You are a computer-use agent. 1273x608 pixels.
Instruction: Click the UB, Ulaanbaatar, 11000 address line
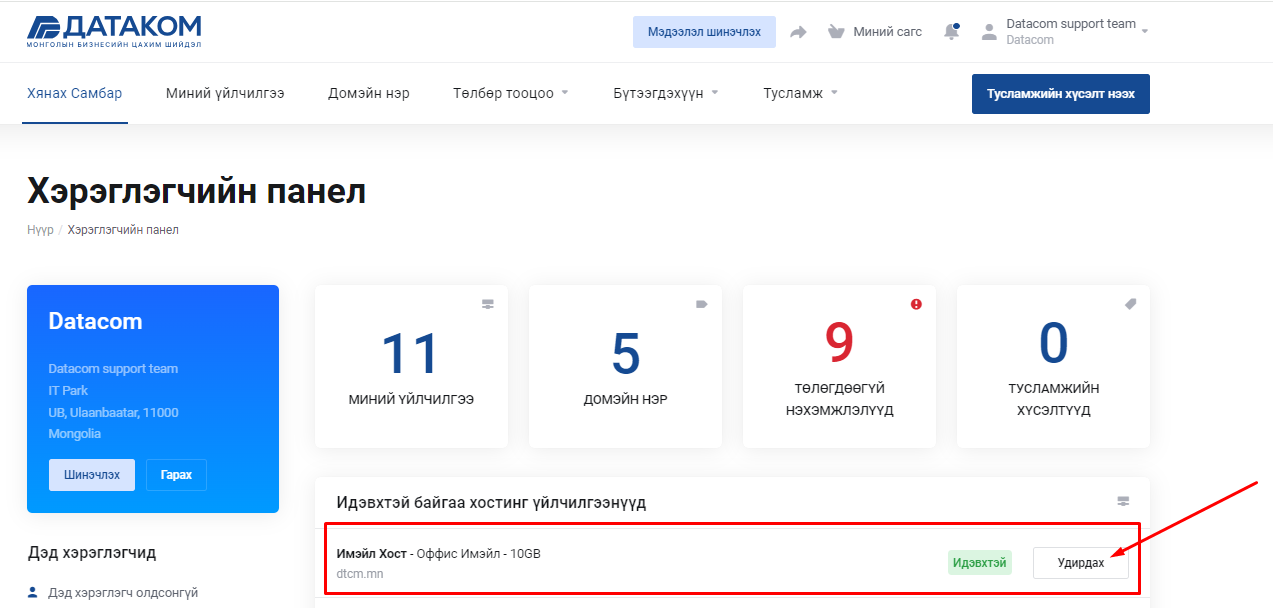click(x=114, y=412)
